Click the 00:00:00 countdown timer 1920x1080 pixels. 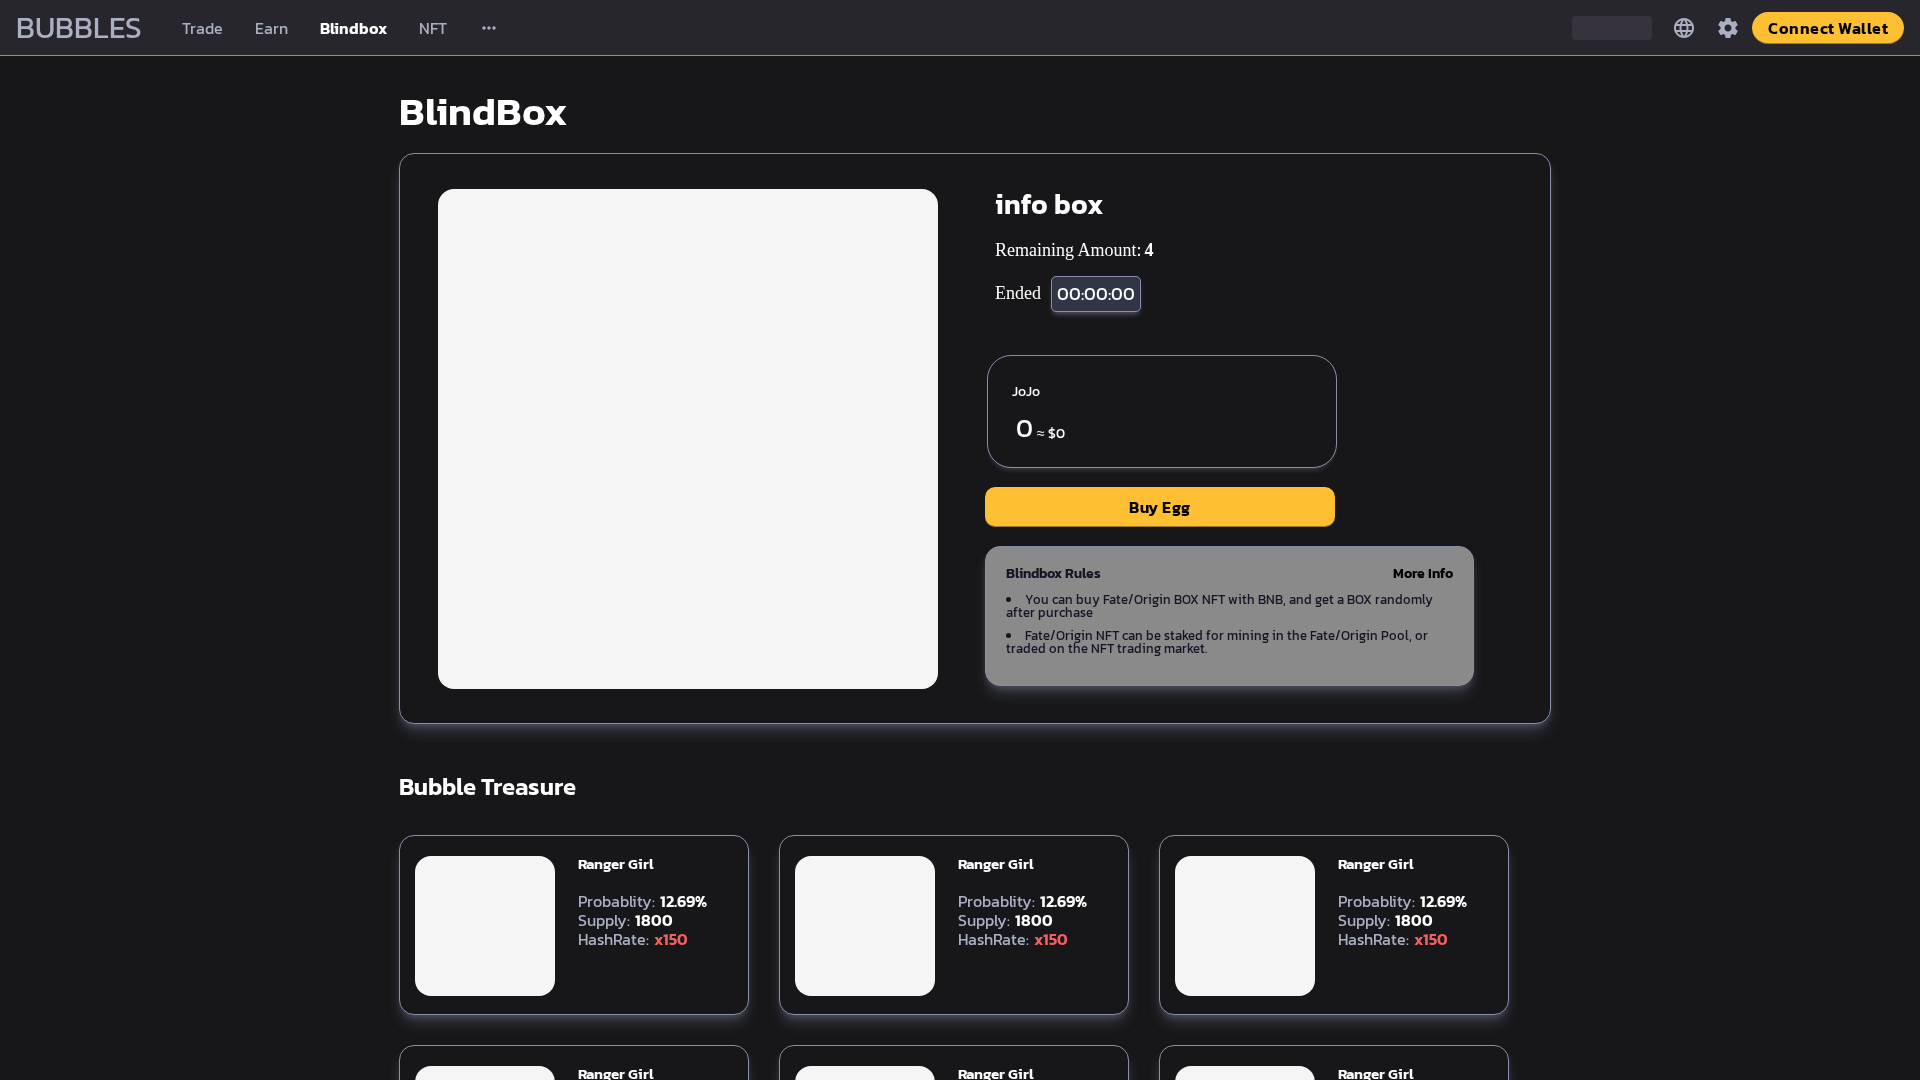(x=1096, y=294)
